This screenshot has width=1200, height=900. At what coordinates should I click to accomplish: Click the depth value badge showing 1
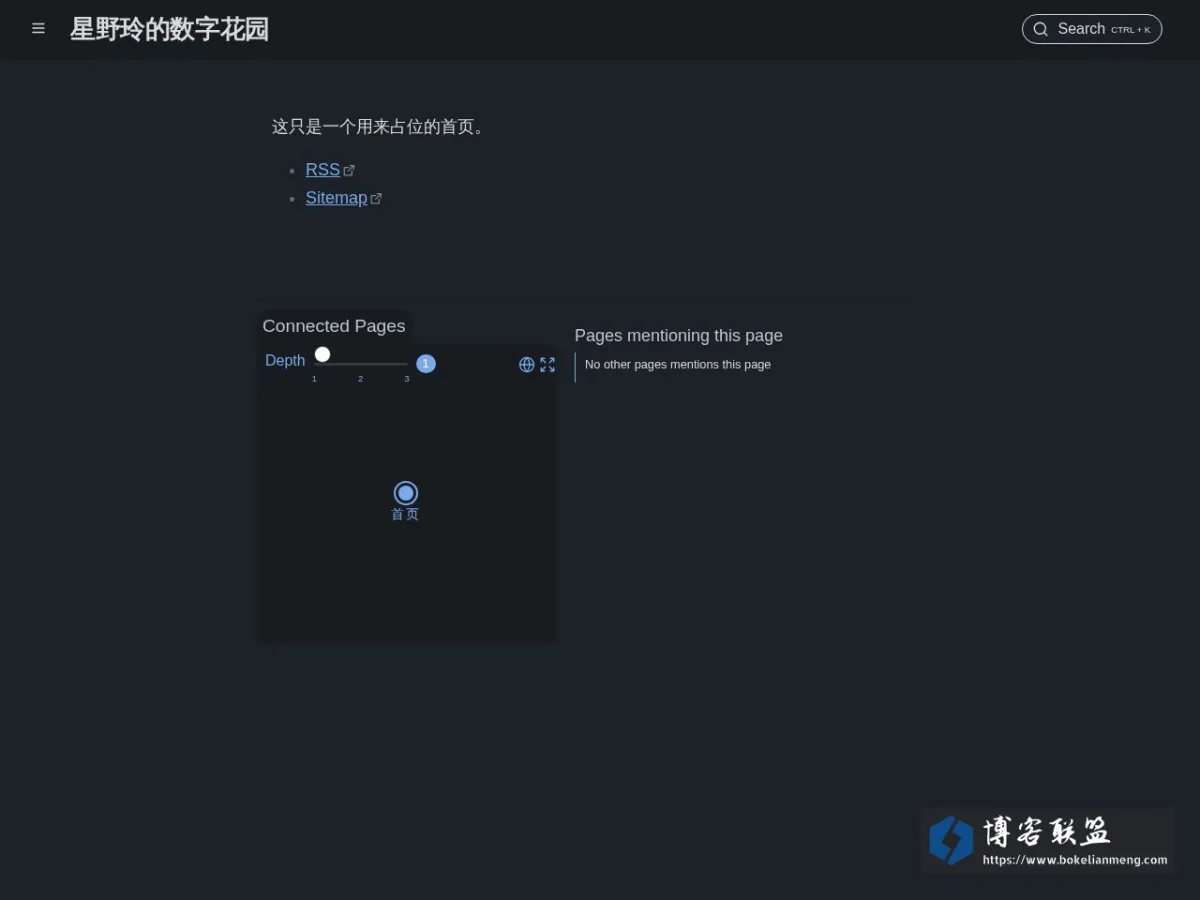coord(426,364)
